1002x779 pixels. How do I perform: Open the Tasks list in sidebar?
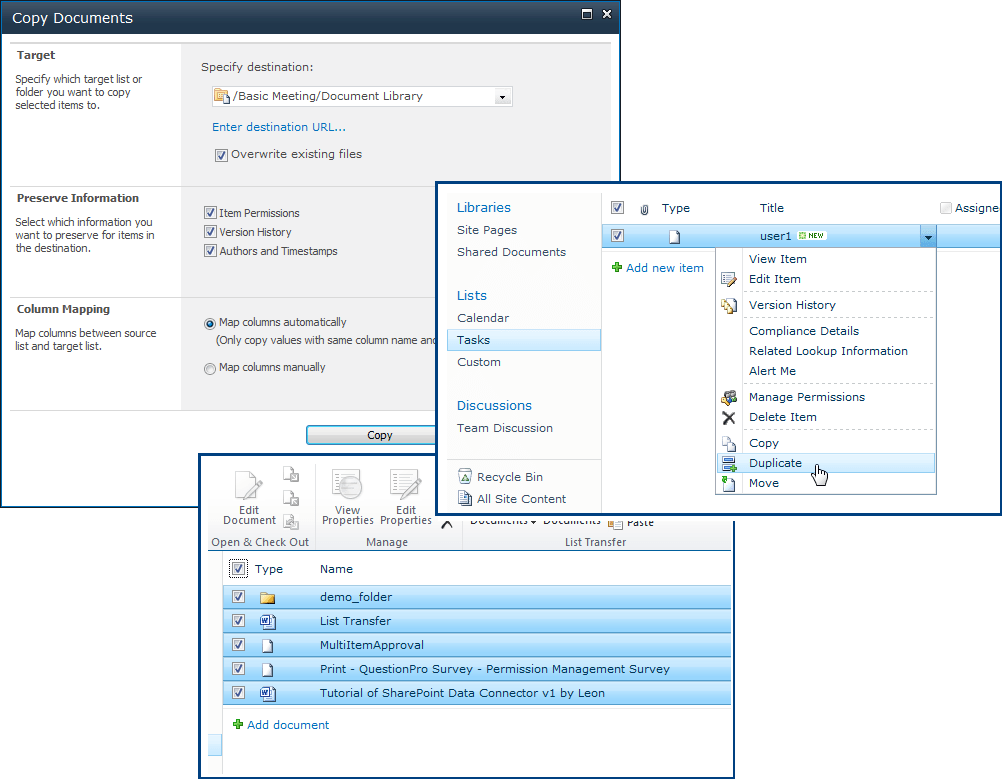(x=524, y=340)
